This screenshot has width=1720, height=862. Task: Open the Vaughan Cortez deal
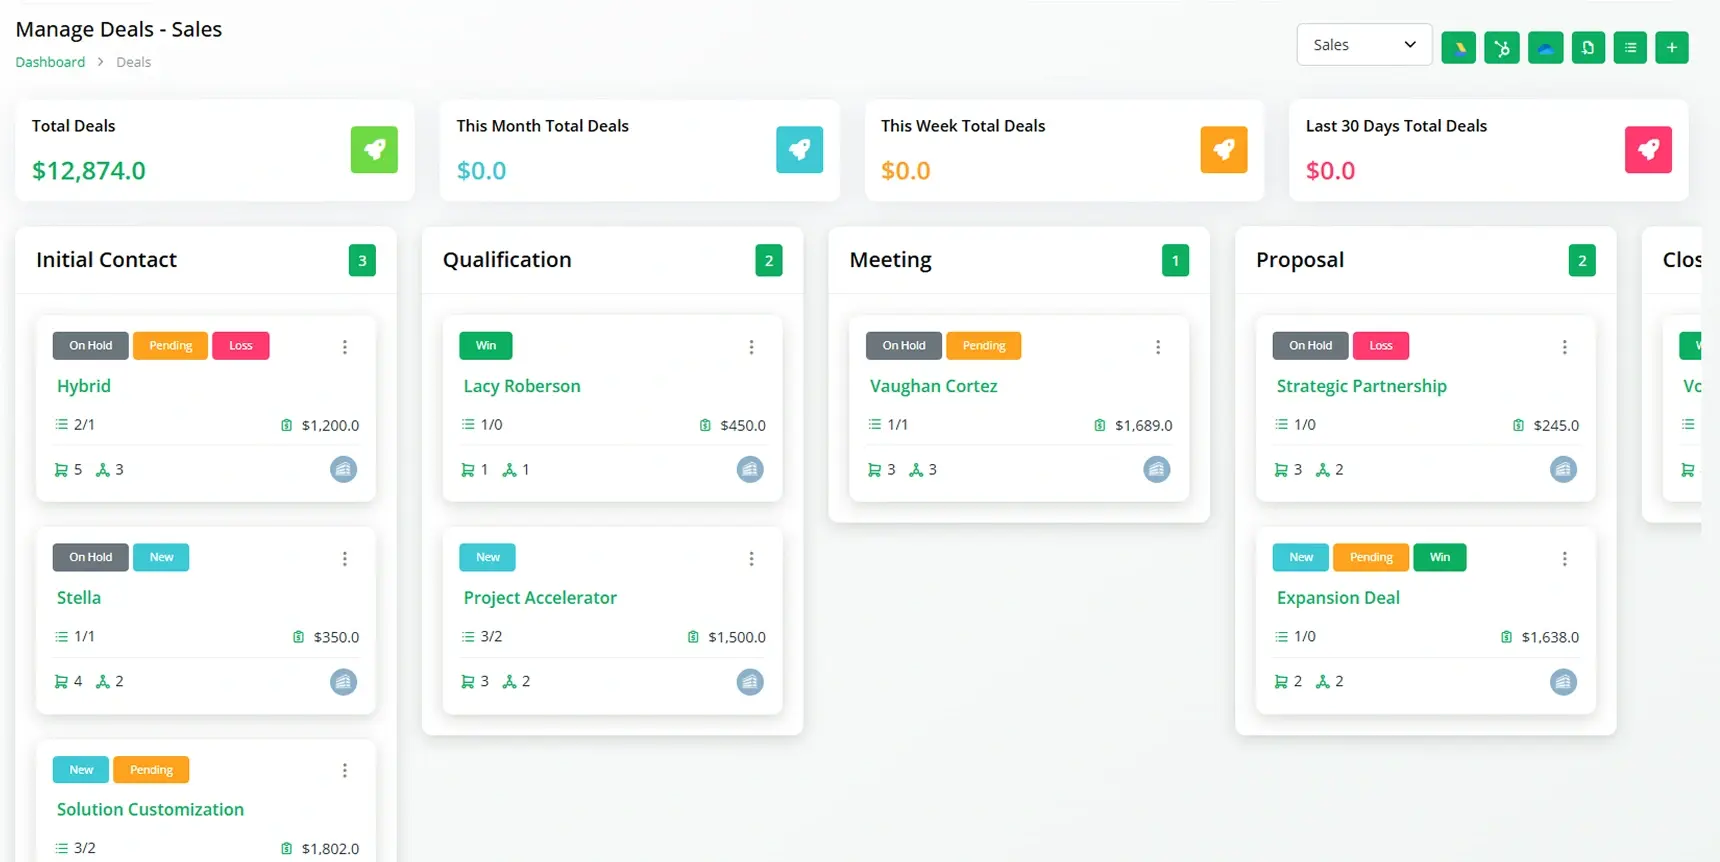coord(933,386)
